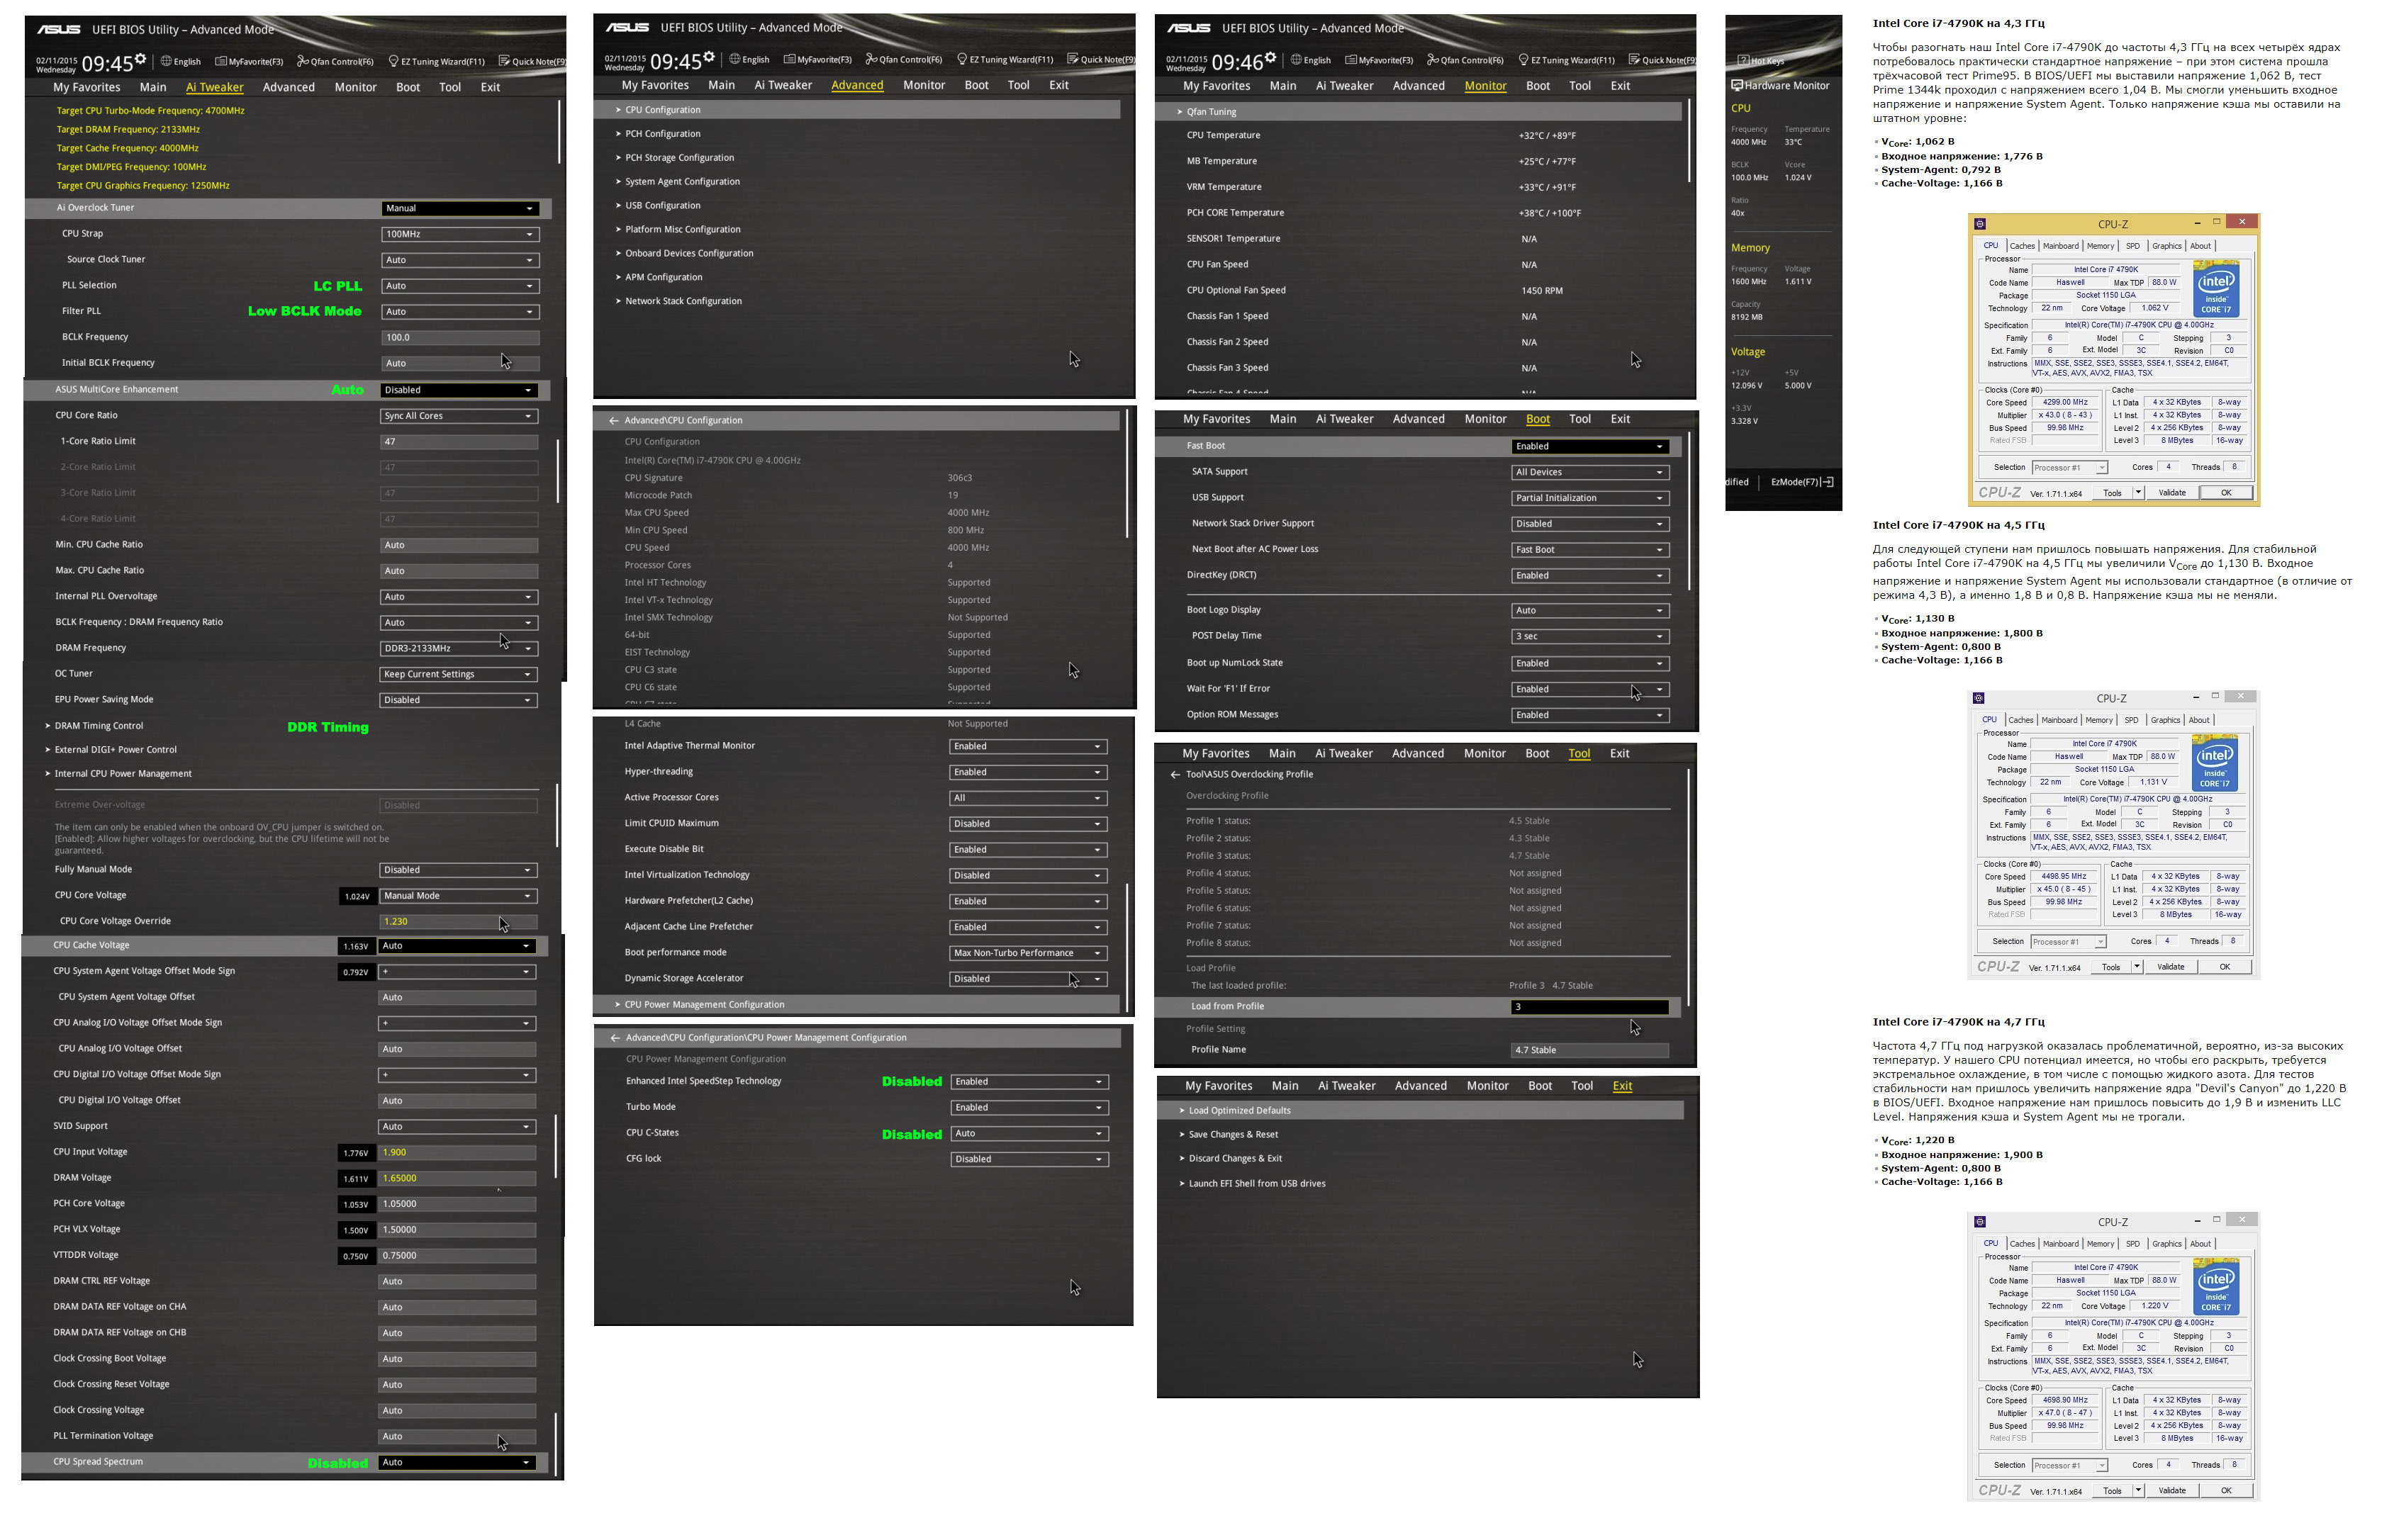Open the Ai Overclock Tuner Manual dropdown
Viewport: 2399px width, 1540px height.
[x=460, y=208]
